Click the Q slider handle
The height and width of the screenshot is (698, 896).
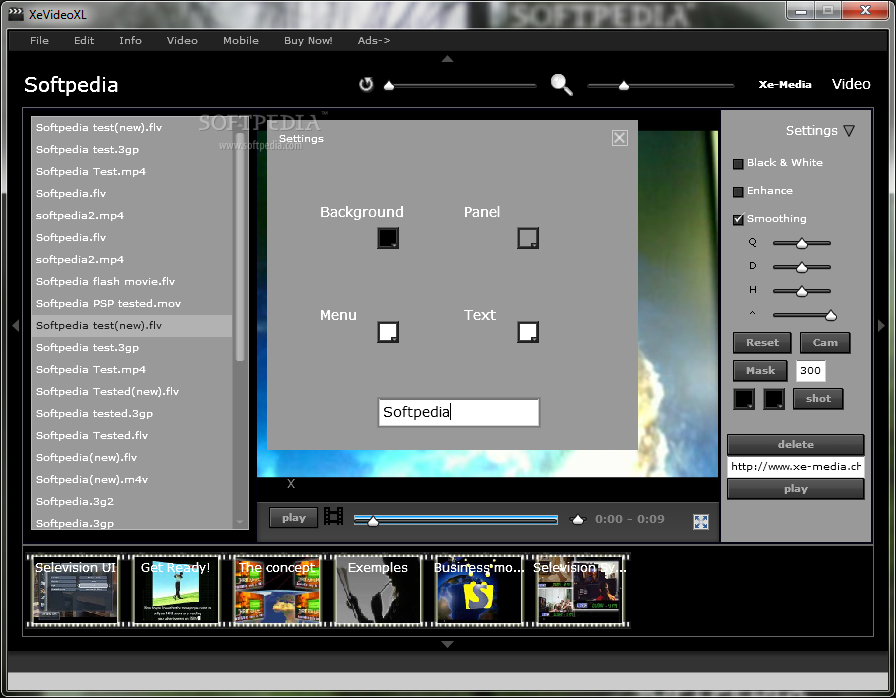click(x=802, y=243)
